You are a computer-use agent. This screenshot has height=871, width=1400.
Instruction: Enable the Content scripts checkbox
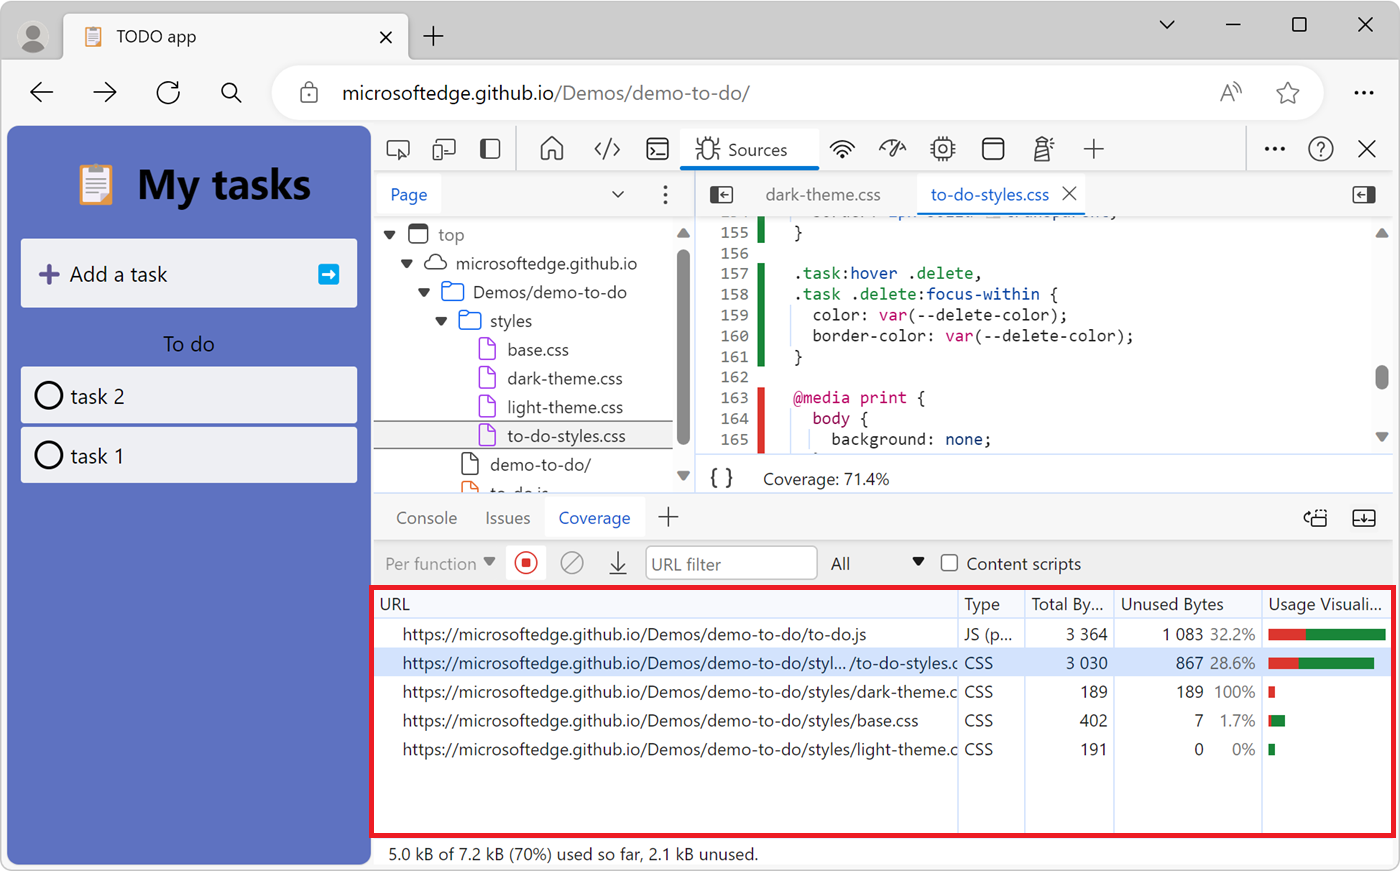point(949,563)
